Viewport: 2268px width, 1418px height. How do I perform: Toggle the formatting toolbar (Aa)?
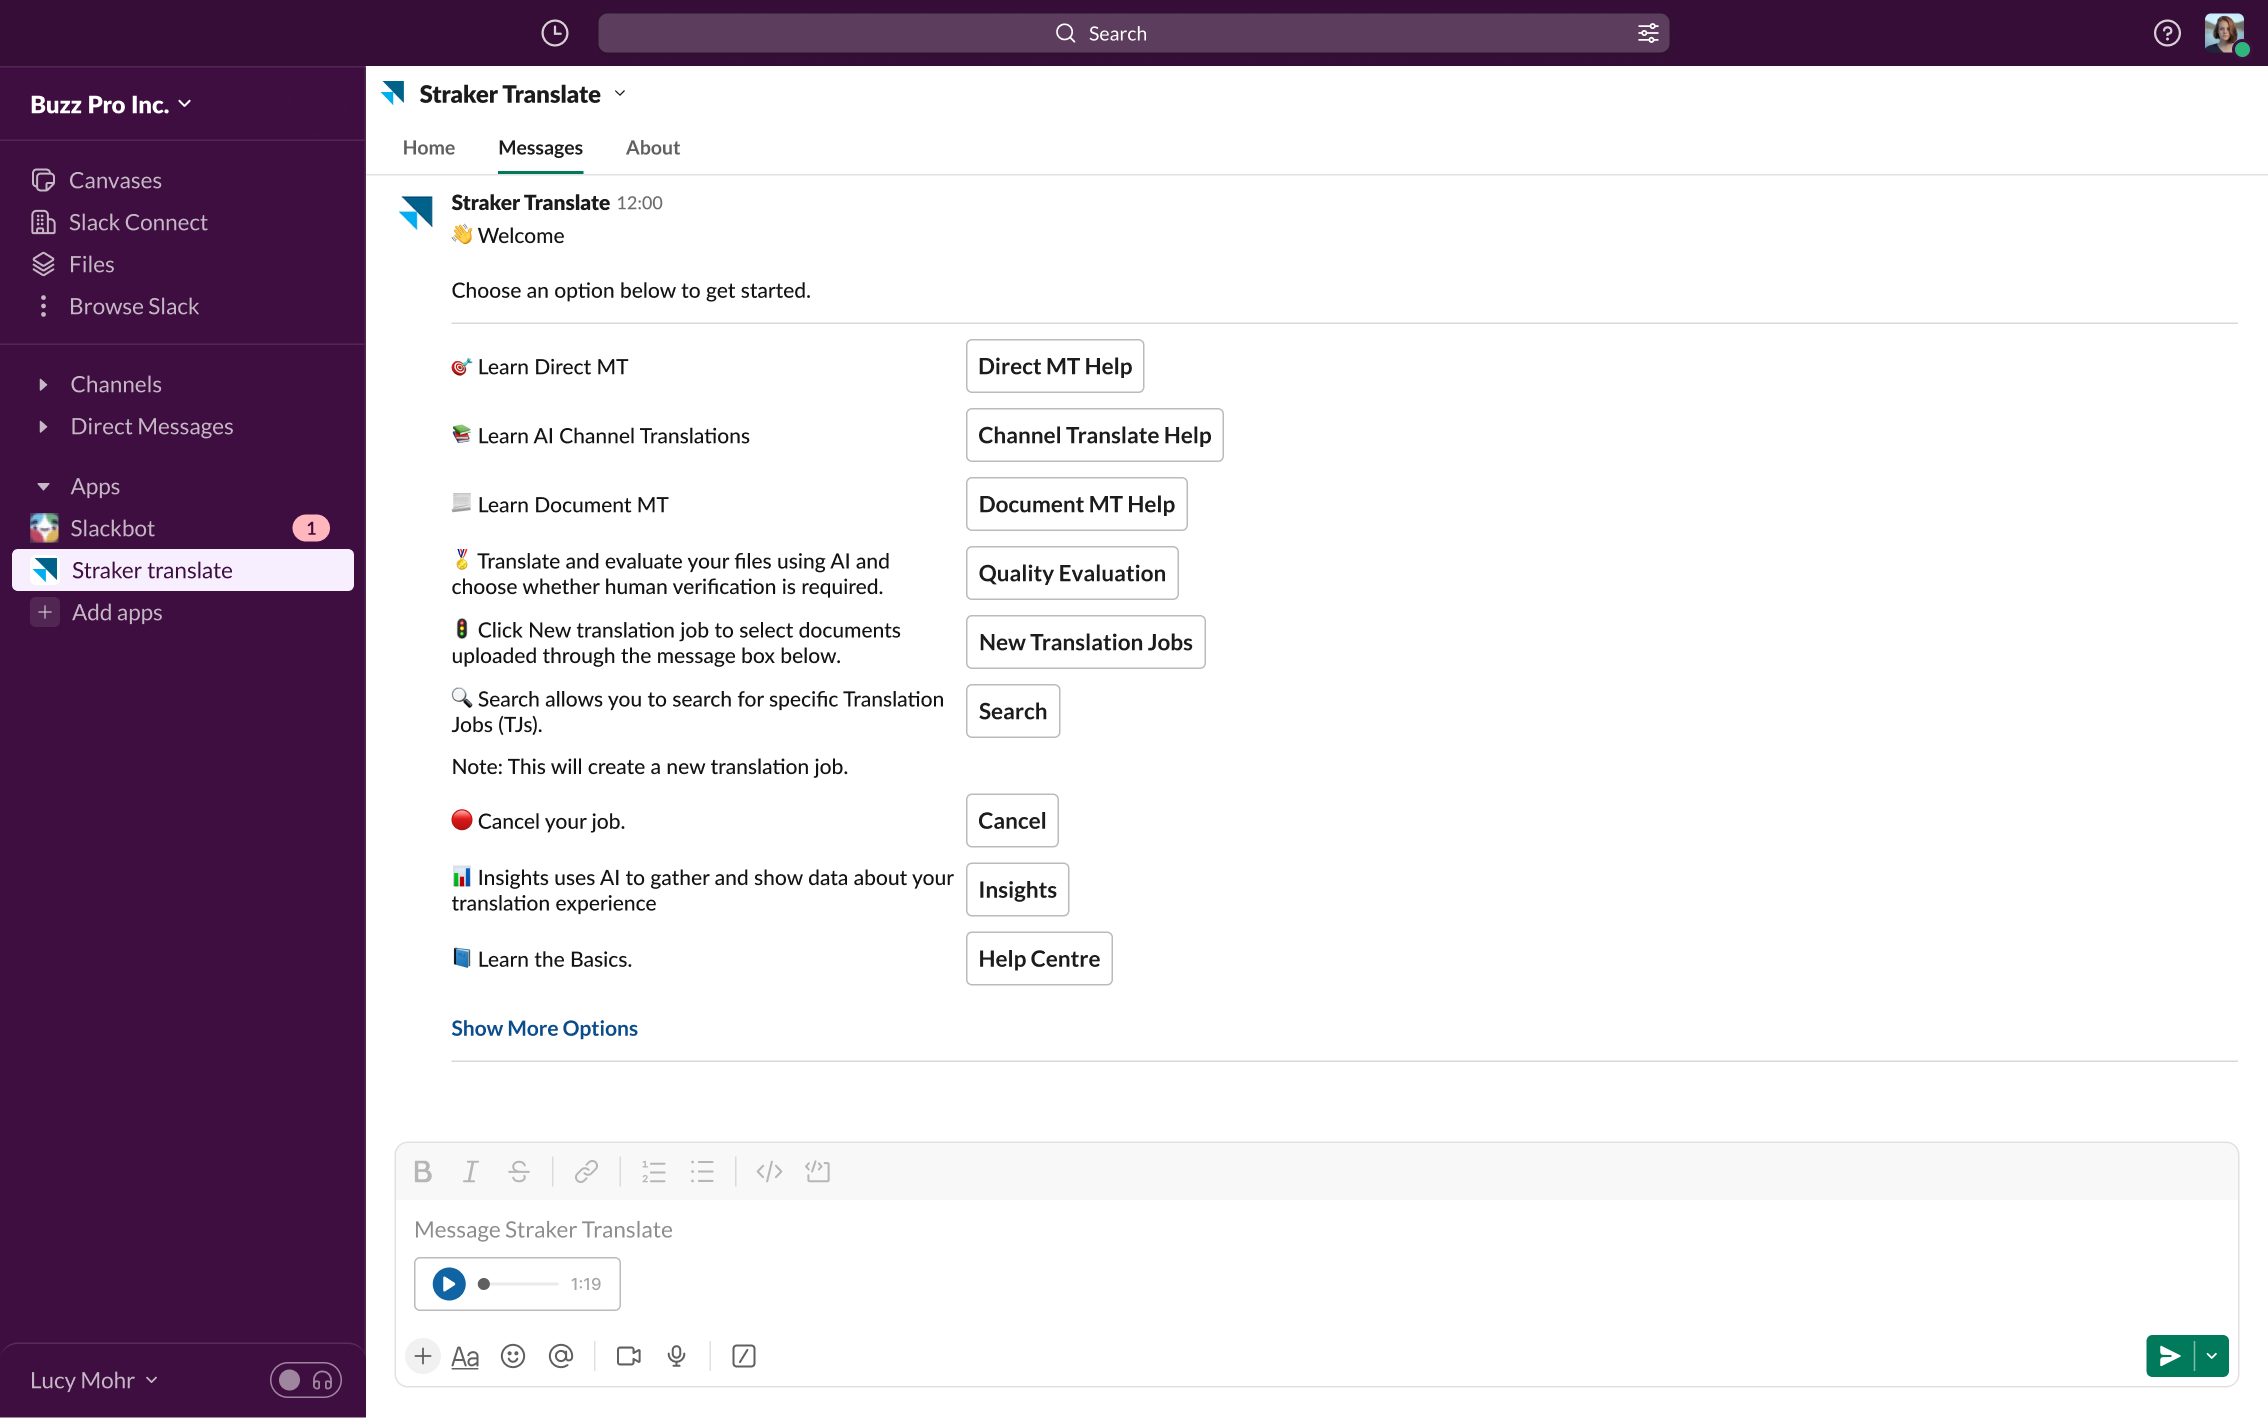tap(465, 1356)
